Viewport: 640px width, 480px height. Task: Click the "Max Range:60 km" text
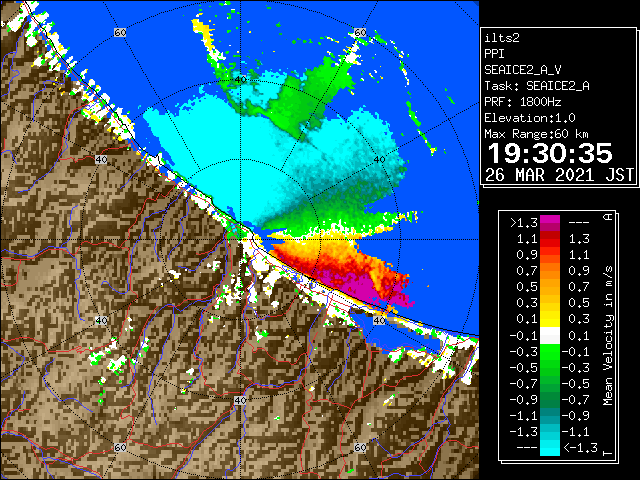(536, 134)
